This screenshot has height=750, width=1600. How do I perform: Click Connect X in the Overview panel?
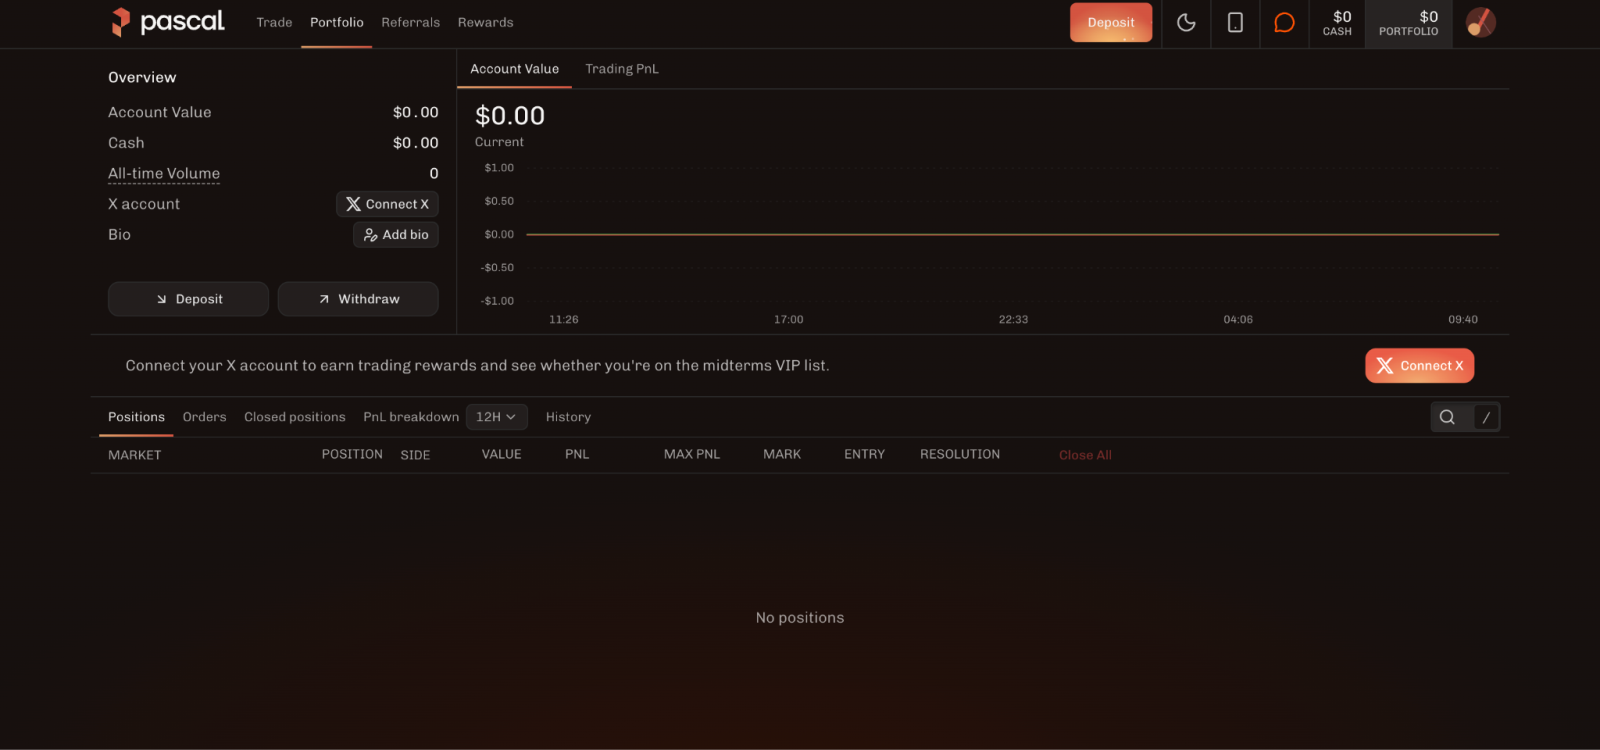pos(387,204)
